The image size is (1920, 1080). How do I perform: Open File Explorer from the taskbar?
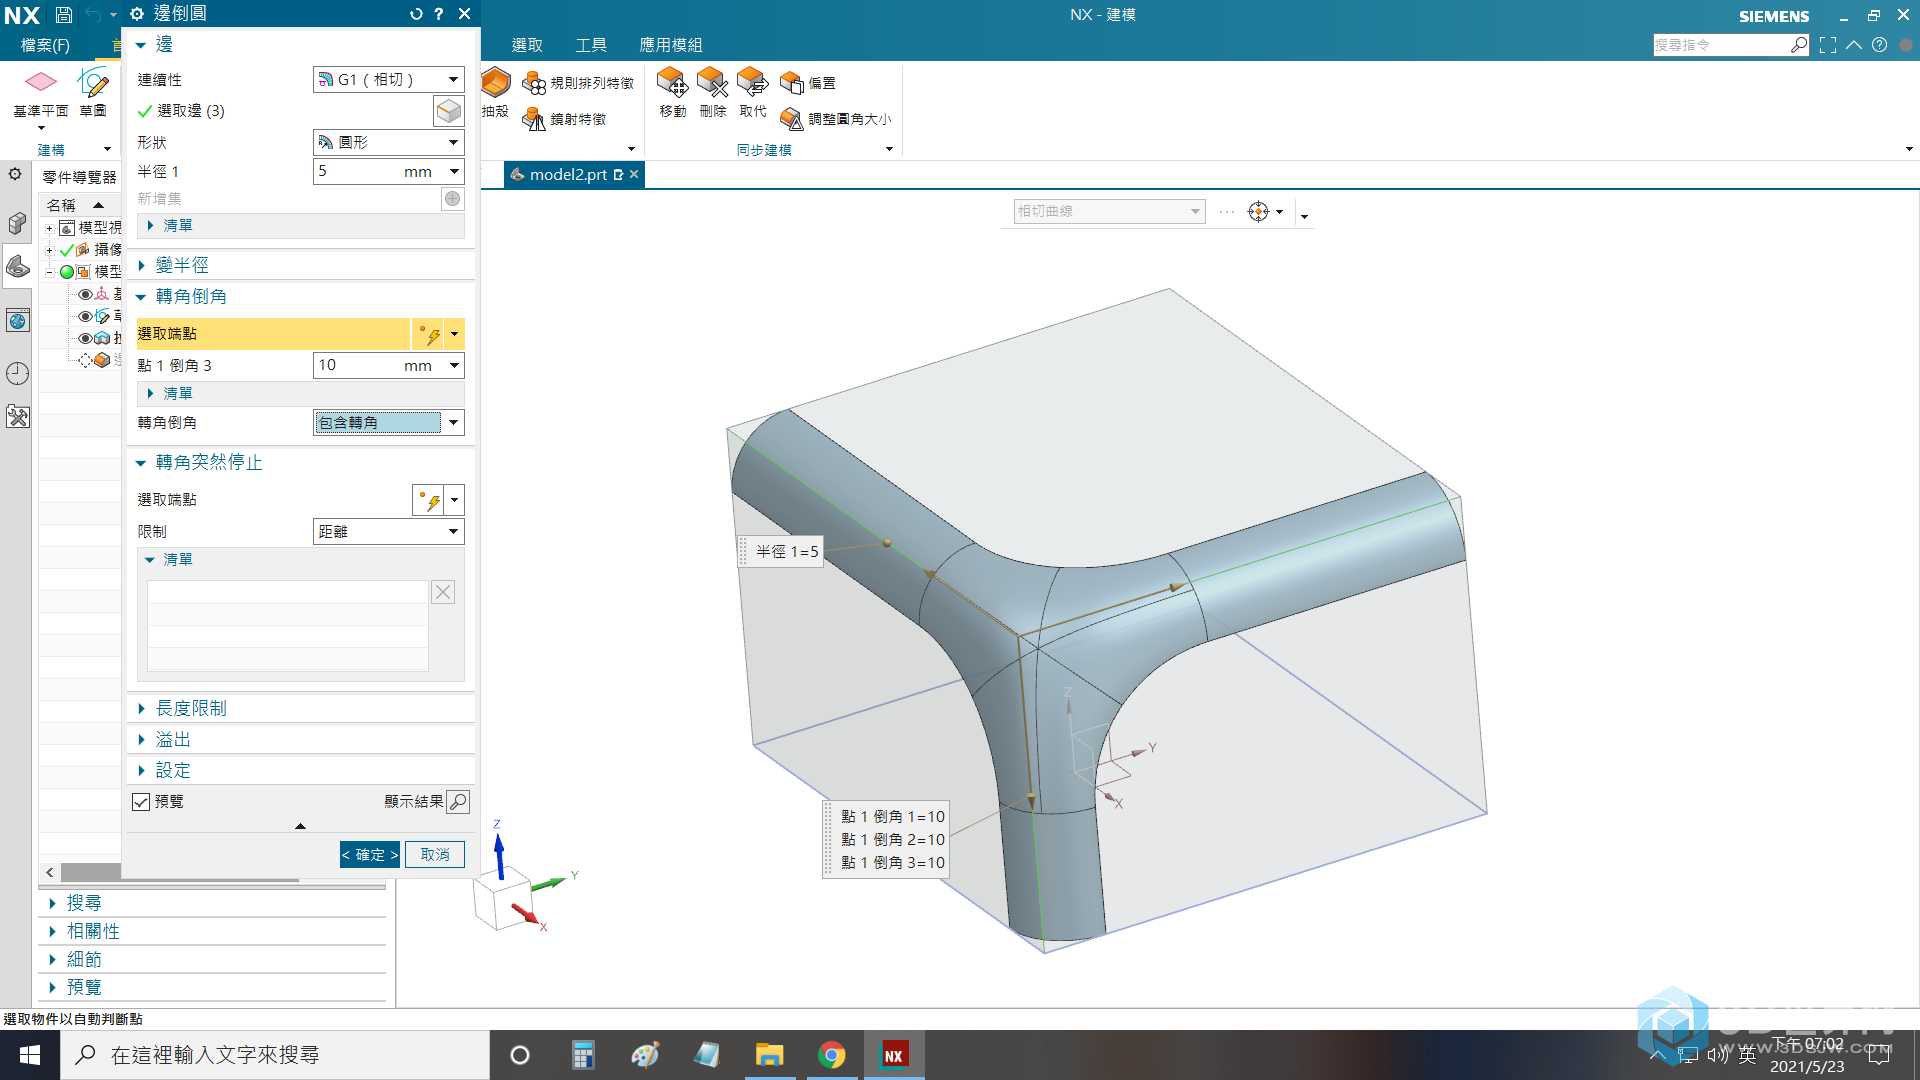coord(769,1055)
